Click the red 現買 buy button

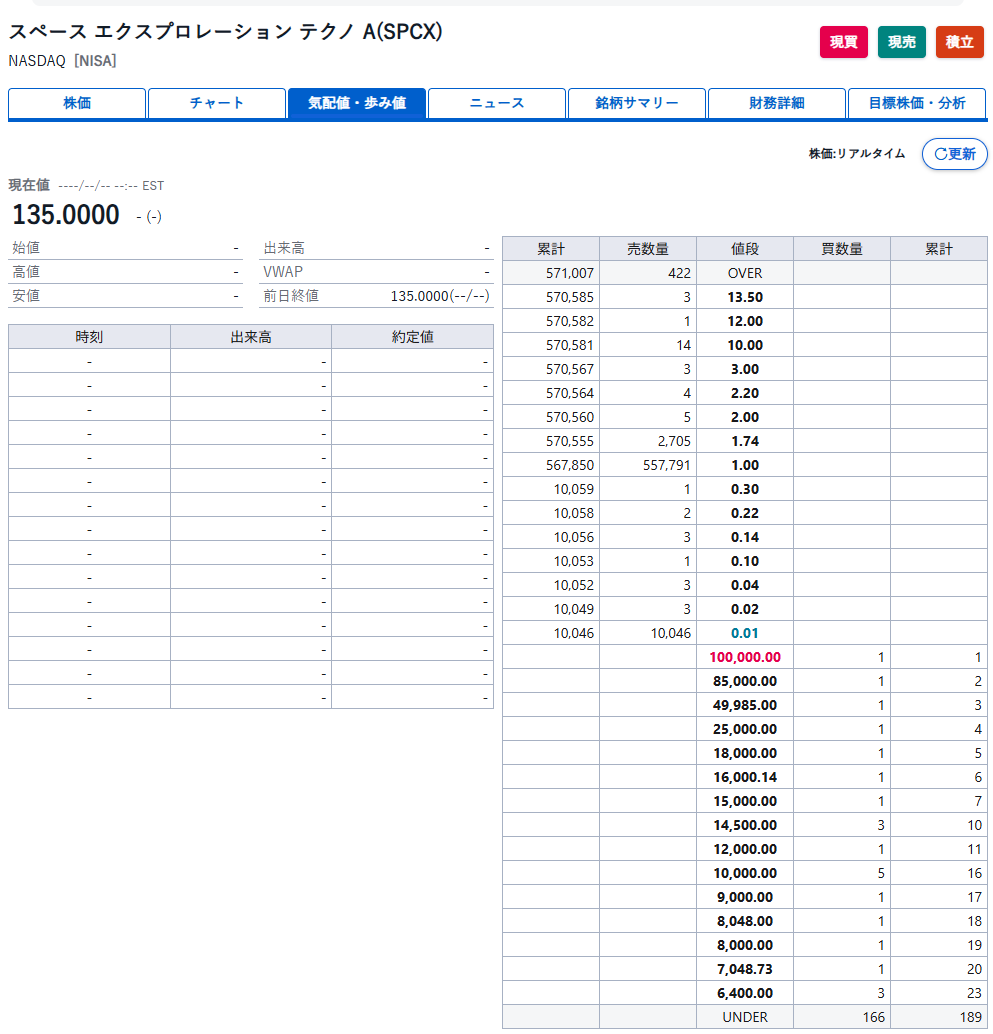pyautogui.click(x=843, y=42)
